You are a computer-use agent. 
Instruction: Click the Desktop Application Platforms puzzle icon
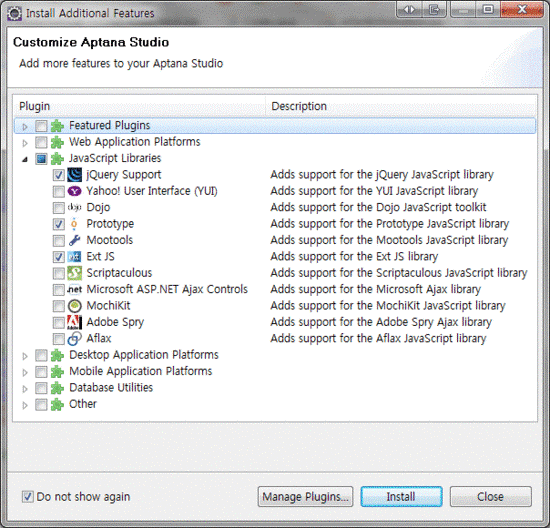pos(57,355)
